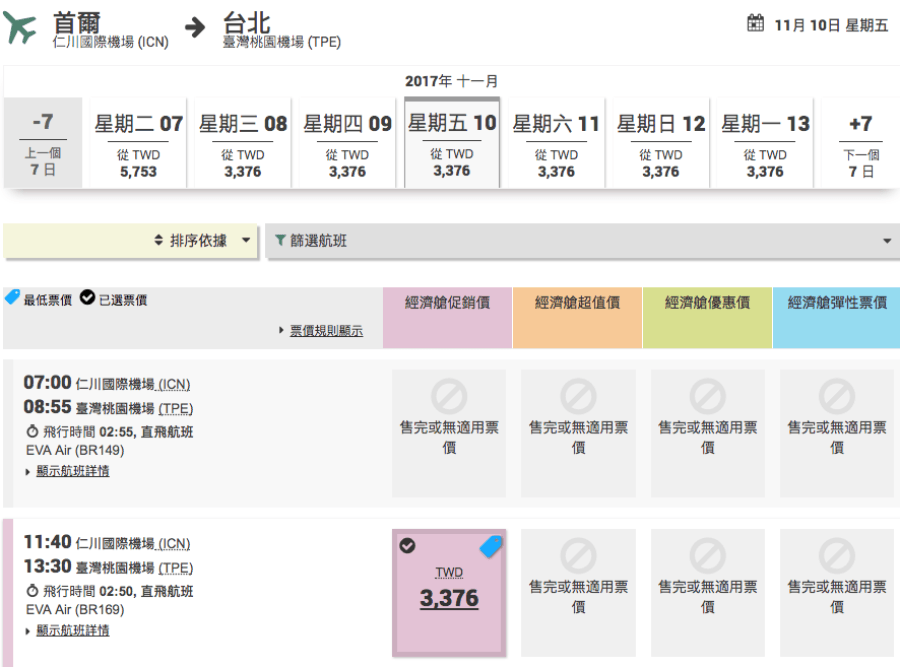
Task: Click sold-out icon for BR169 經濟艙彈性票價
Action: [837, 556]
